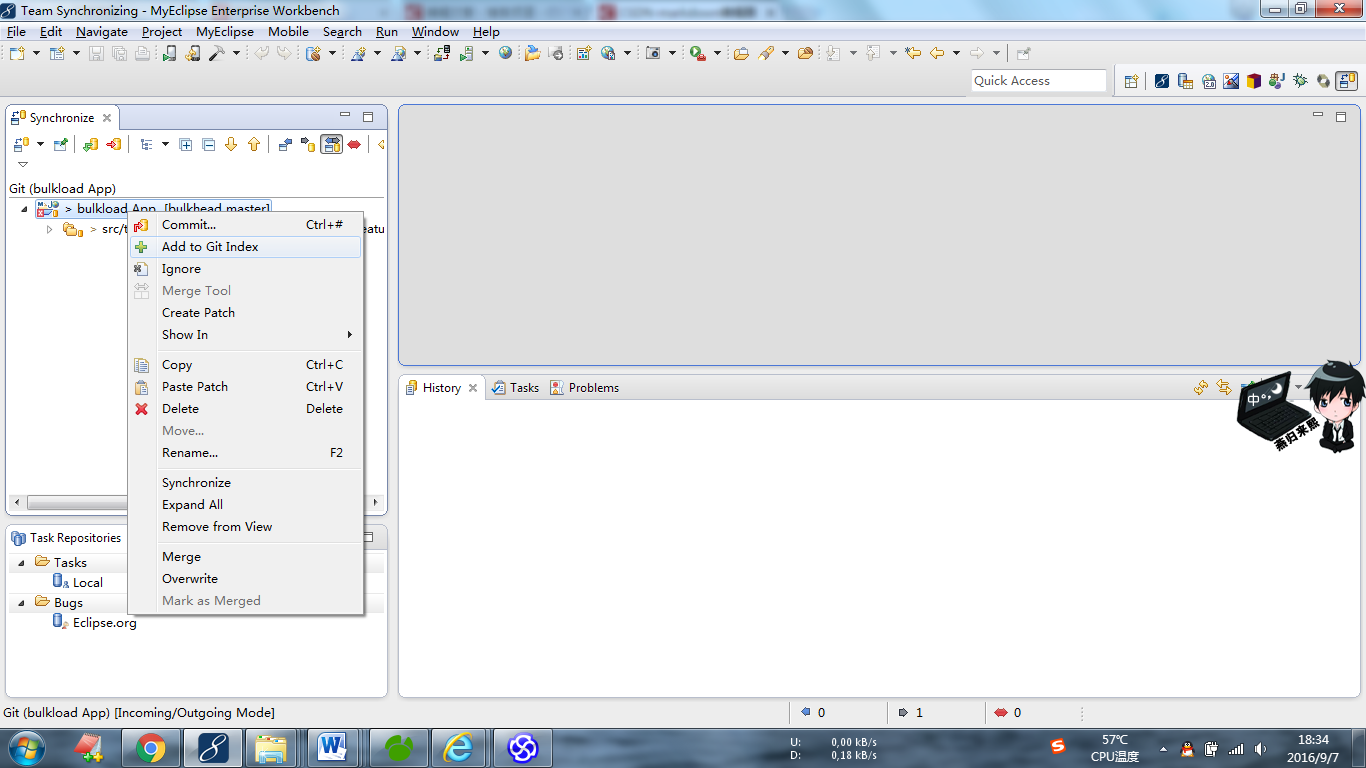This screenshot has width=1366, height=768.
Task: Open Google Chrome from the taskbar
Action: 151,747
